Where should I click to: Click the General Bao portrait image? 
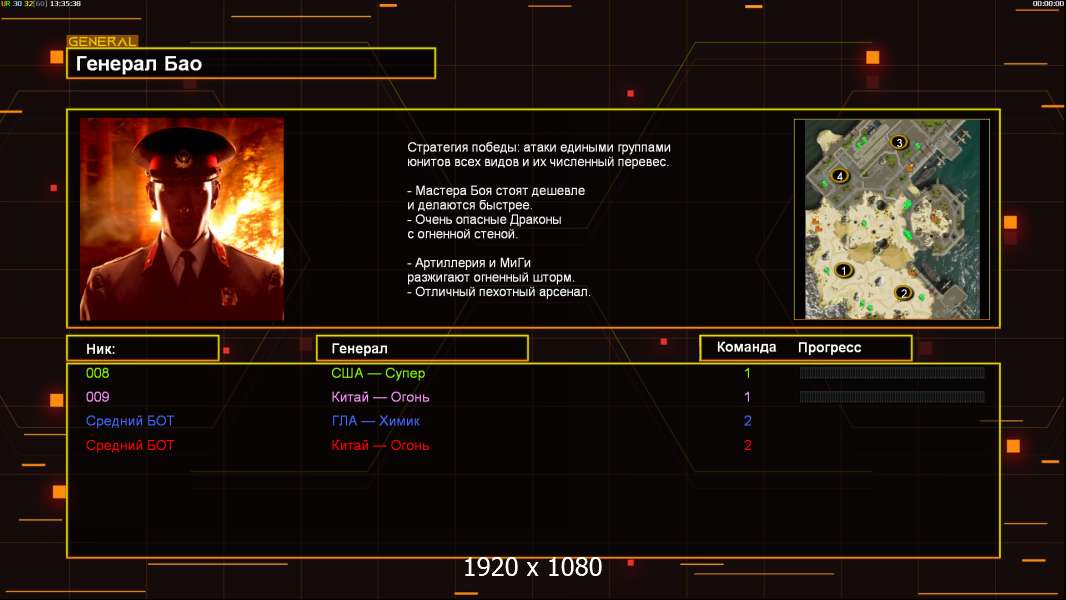click(x=182, y=219)
